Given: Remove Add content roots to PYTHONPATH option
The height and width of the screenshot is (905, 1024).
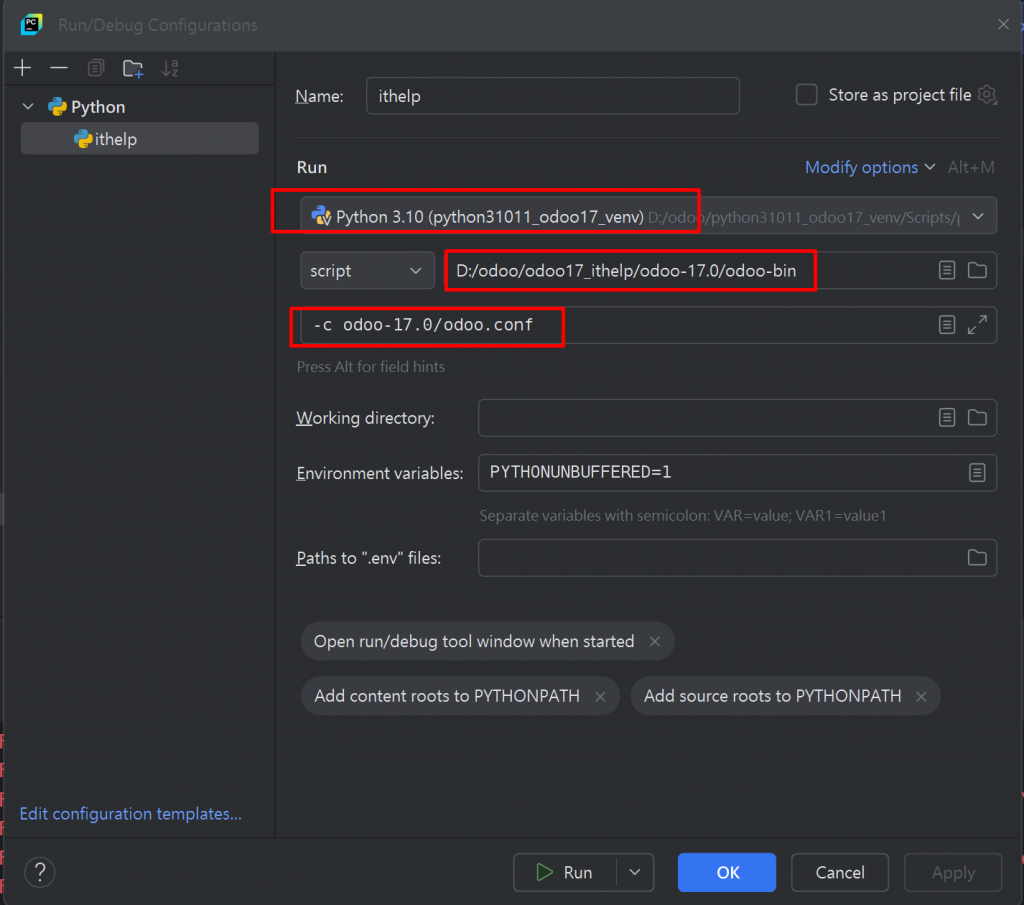Looking at the screenshot, I should click(x=600, y=697).
